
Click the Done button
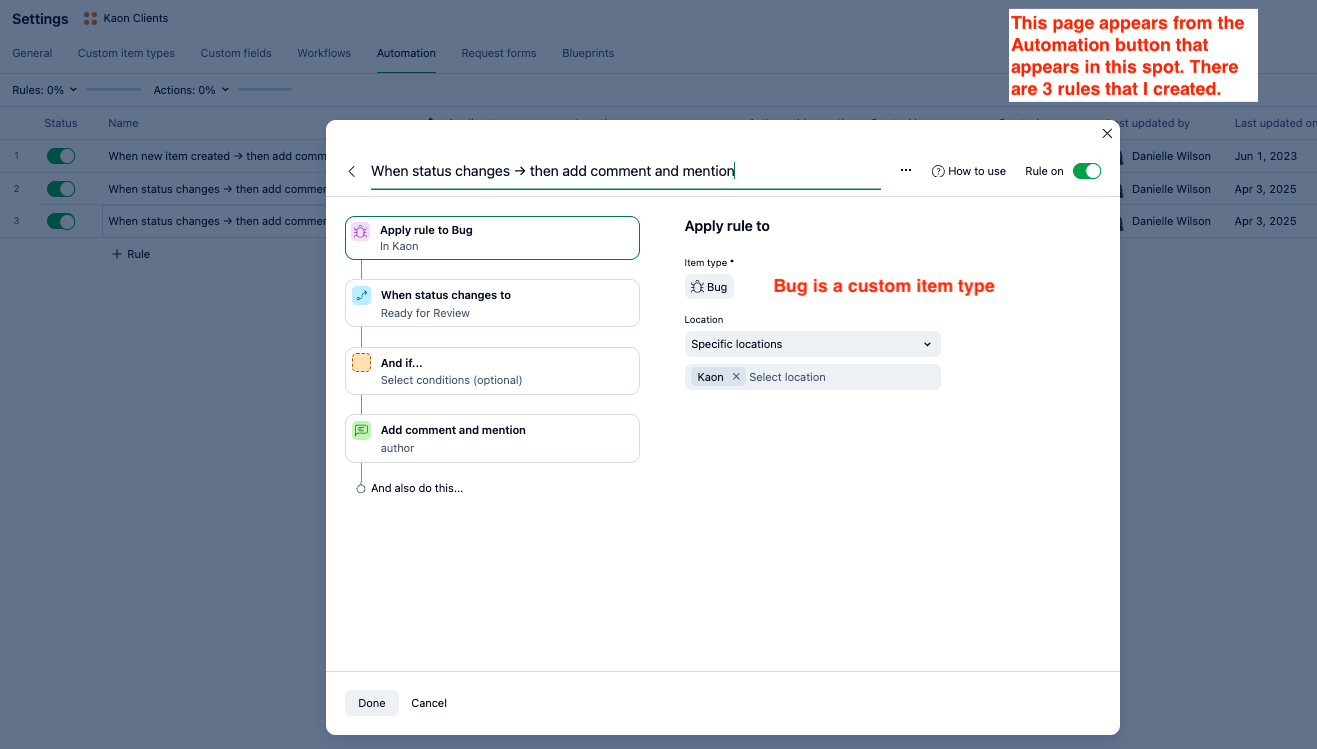coord(372,703)
